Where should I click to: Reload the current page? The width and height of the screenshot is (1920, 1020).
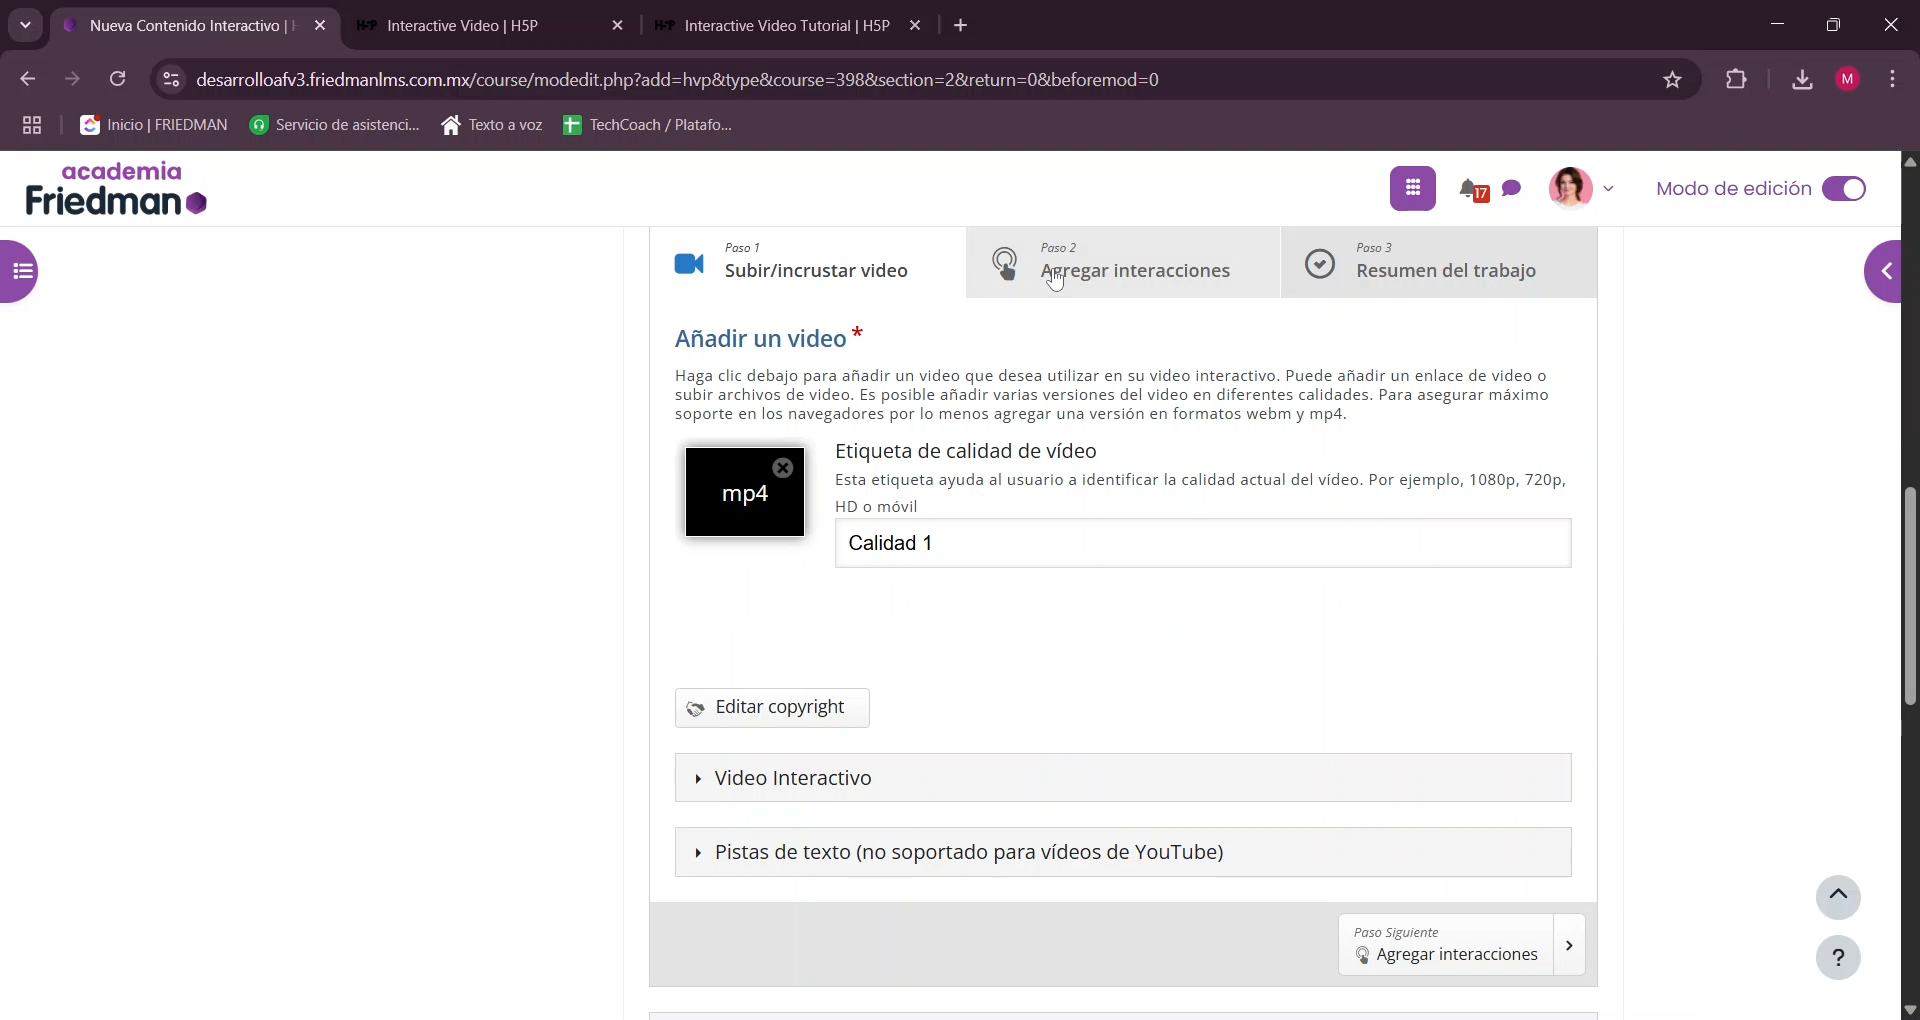[x=118, y=79]
